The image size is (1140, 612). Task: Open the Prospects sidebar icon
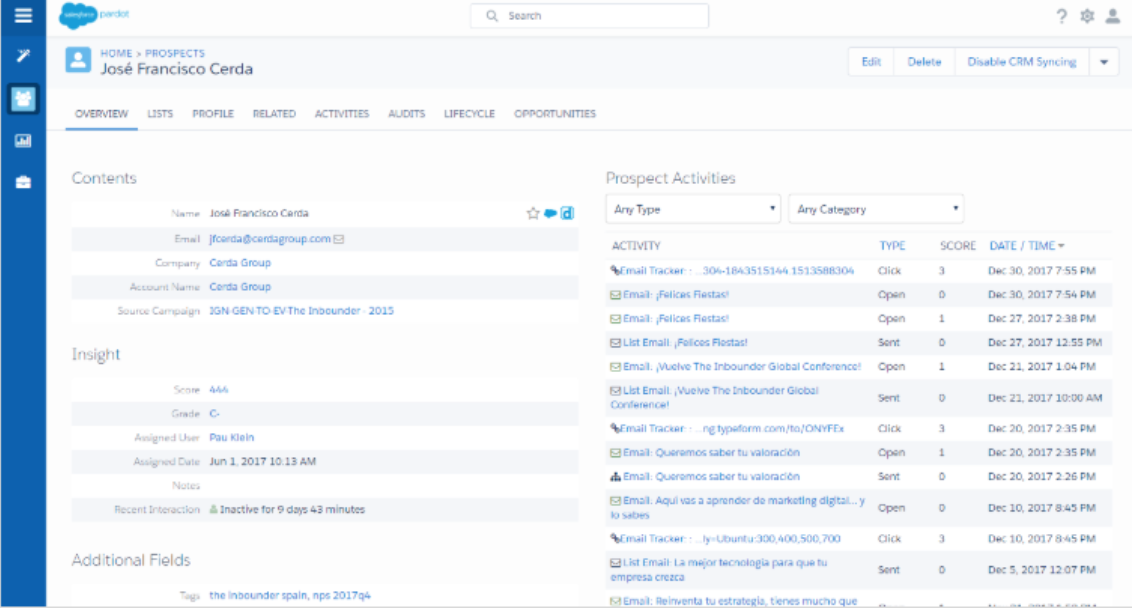click(23, 98)
